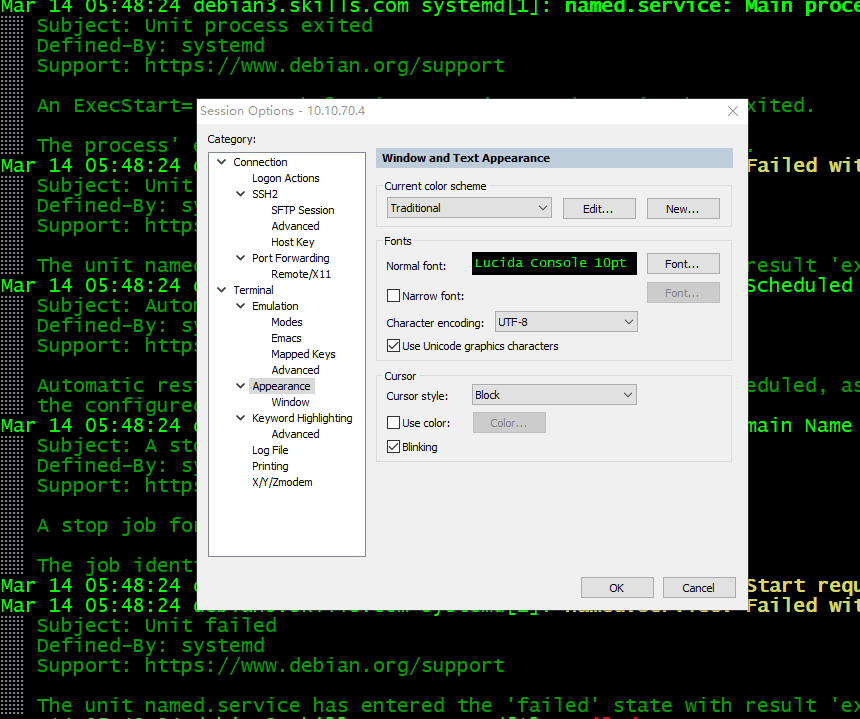This screenshot has height=719, width=860.
Task: Click Edit... for the color scheme
Action: coord(599,208)
